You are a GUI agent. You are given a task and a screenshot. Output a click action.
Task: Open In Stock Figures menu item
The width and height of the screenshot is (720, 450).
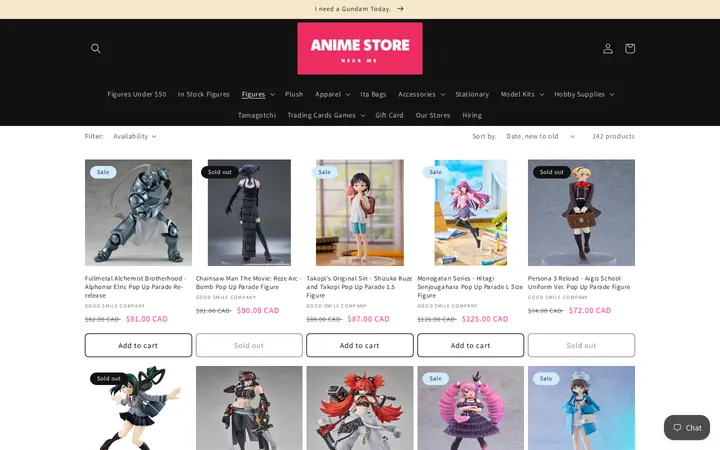pos(203,94)
